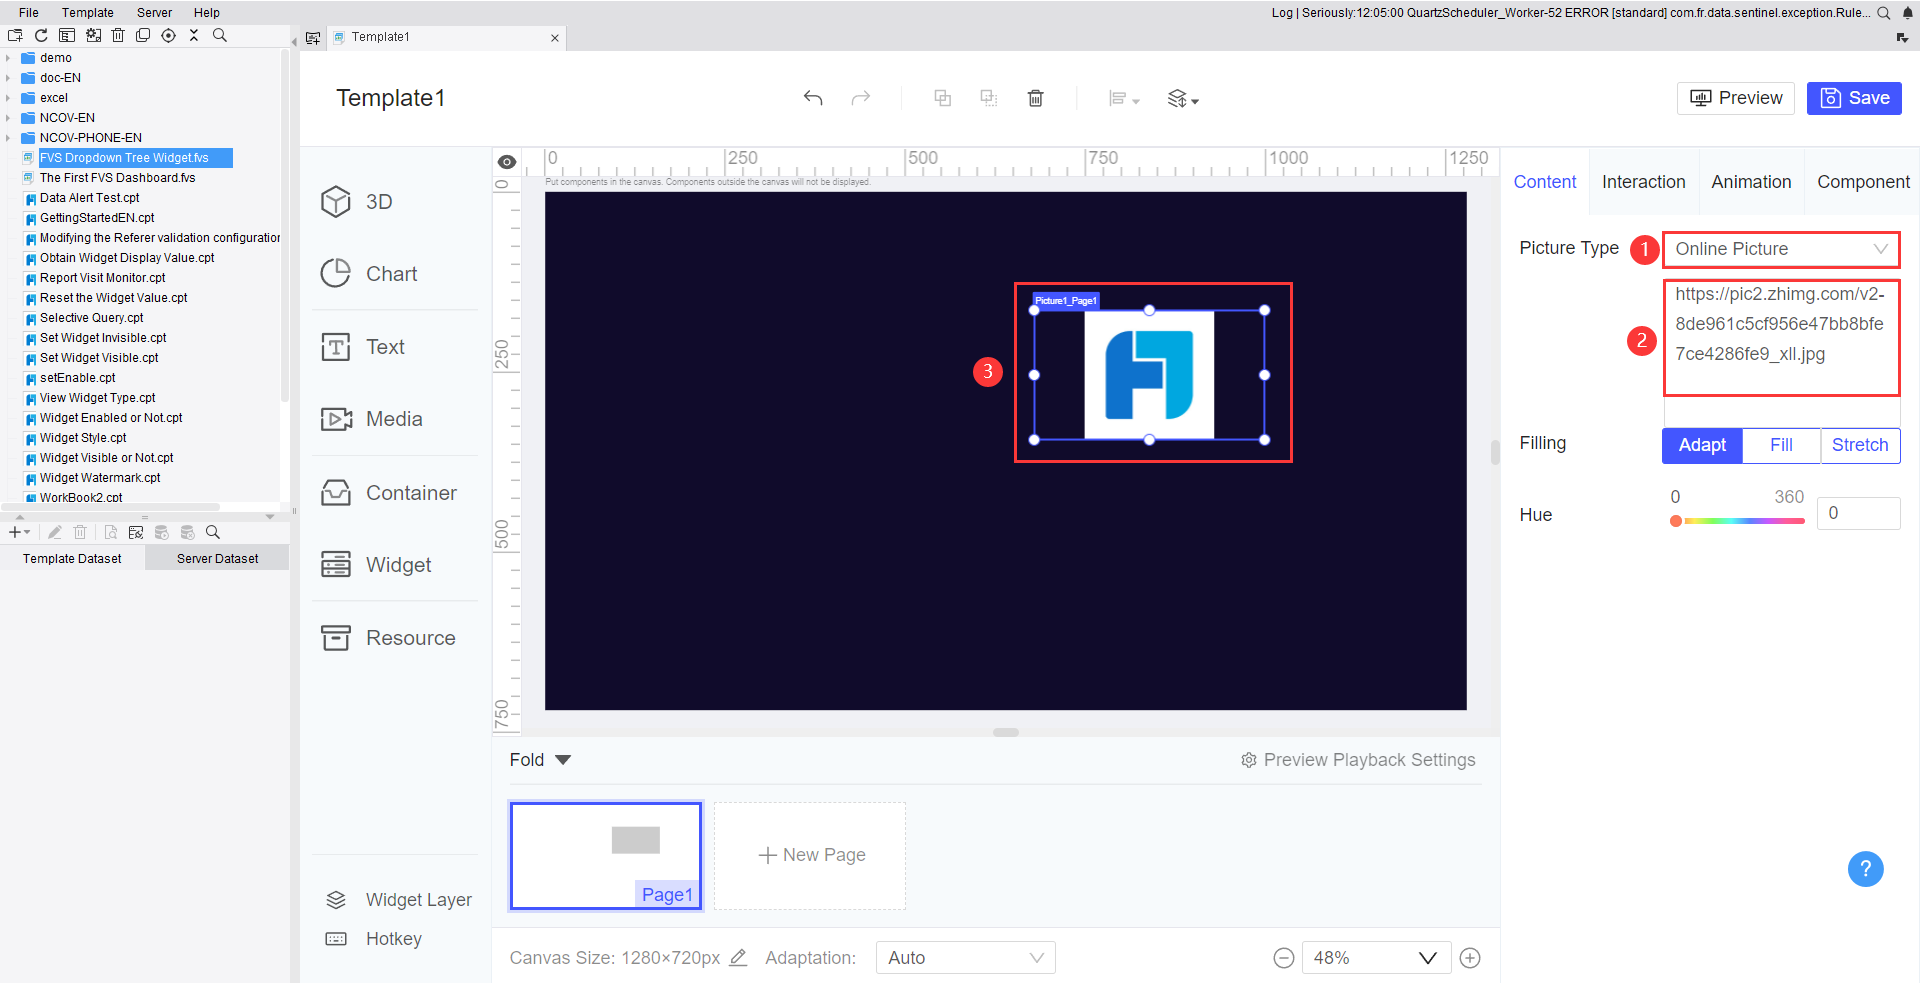Open the Text component category

(363, 347)
